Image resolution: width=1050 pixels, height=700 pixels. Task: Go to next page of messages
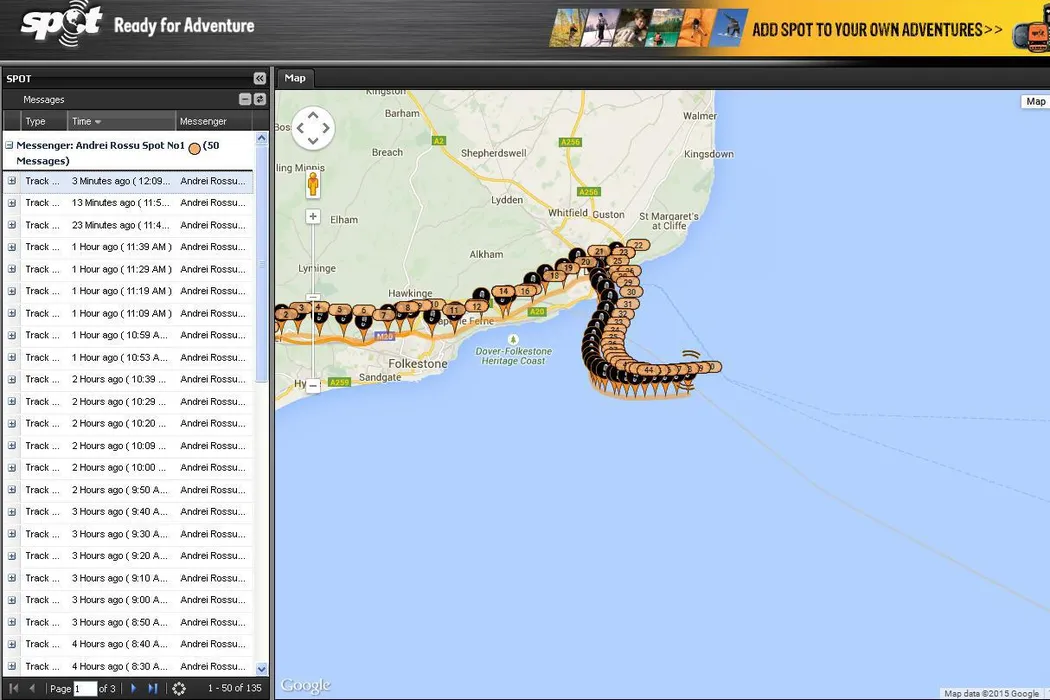134,688
